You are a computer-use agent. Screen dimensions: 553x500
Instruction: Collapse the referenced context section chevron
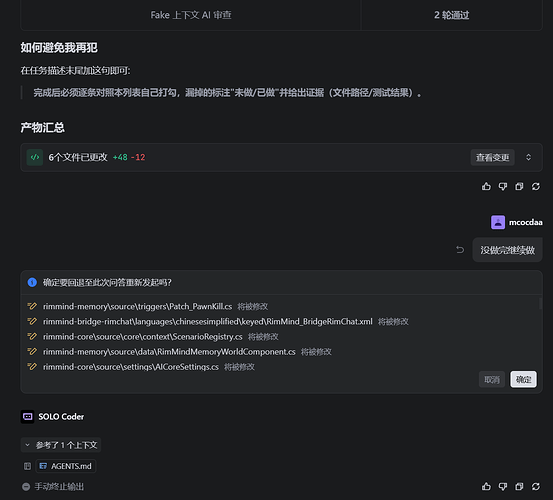(28, 445)
